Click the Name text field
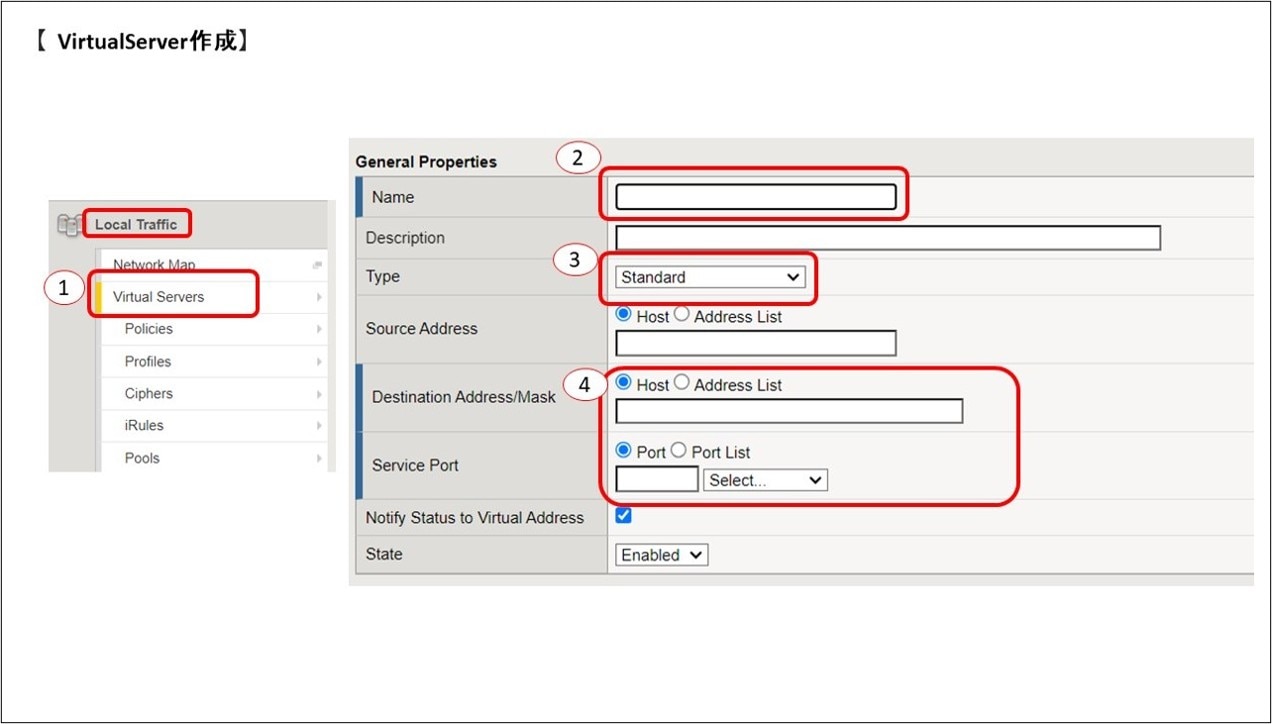 coord(755,197)
